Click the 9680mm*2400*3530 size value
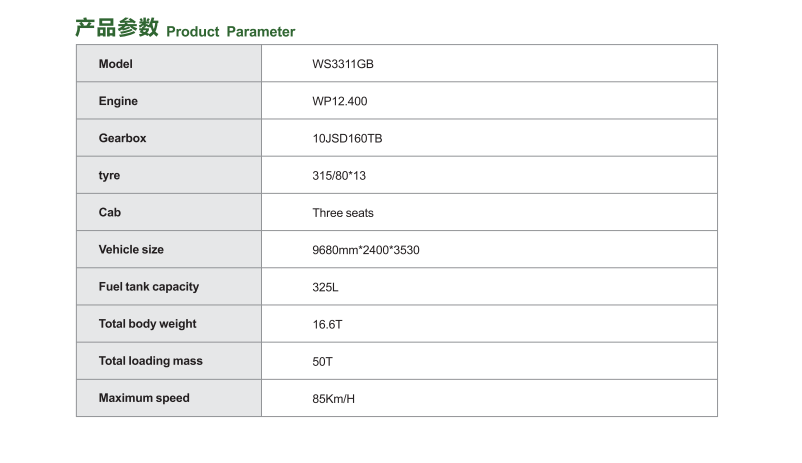The image size is (802, 463). tap(366, 250)
